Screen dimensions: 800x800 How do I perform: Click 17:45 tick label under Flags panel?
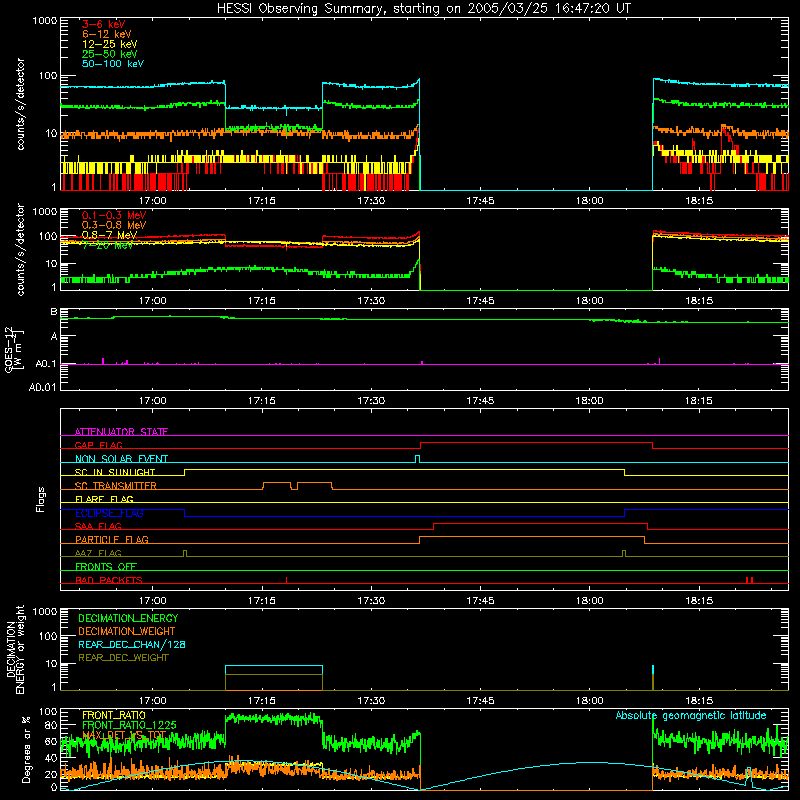point(480,601)
